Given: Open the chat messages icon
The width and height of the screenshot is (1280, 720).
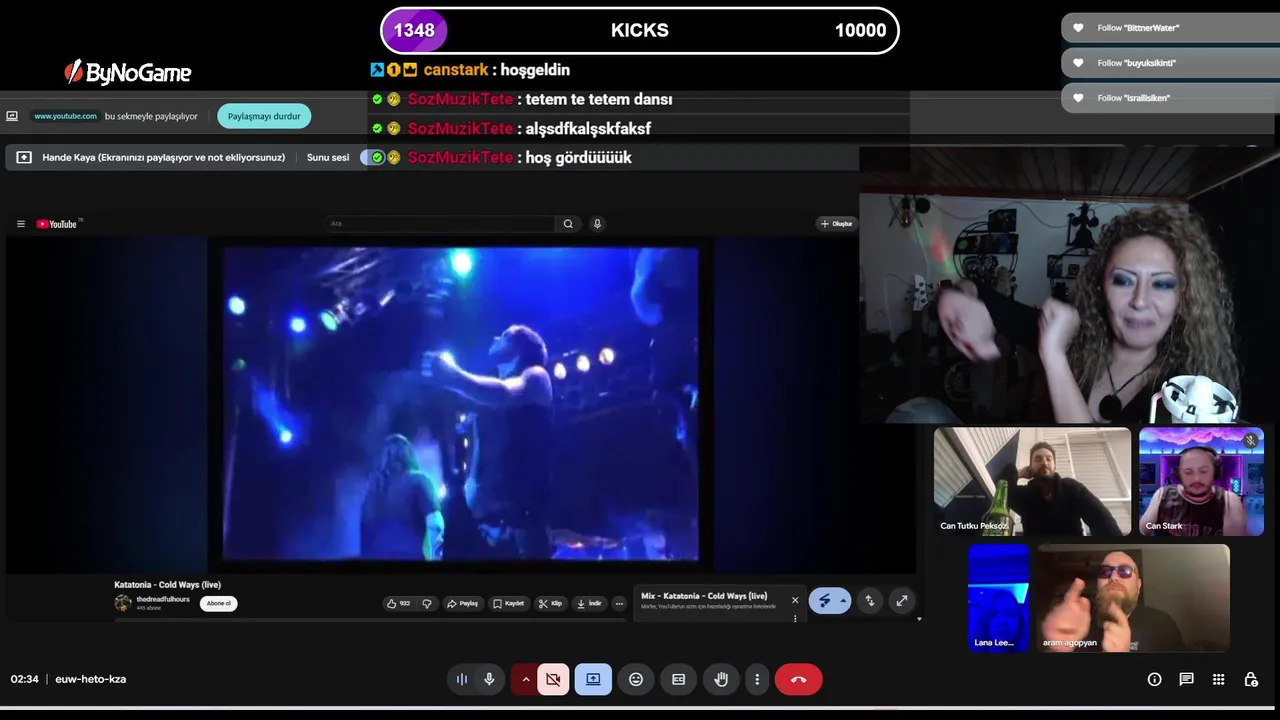Looking at the screenshot, I should point(1186,679).
